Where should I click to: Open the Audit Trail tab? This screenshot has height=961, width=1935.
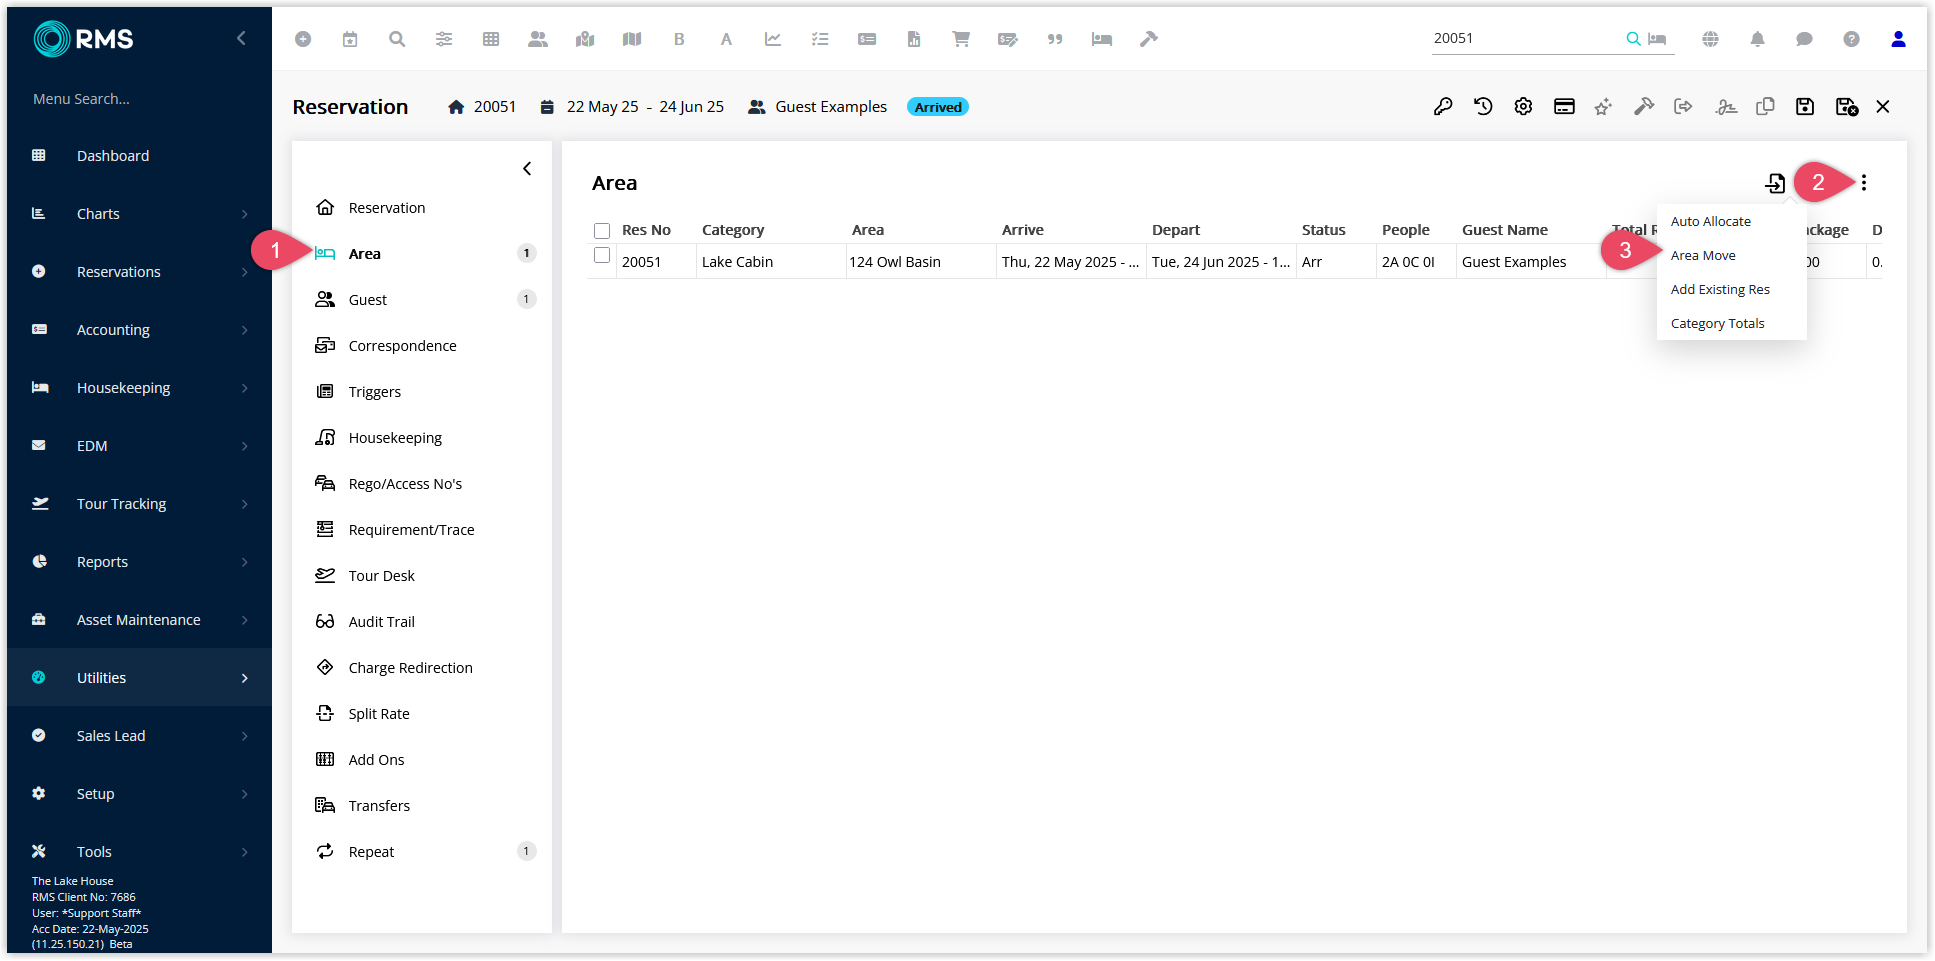pyautogui.click(x=422, y=622)
